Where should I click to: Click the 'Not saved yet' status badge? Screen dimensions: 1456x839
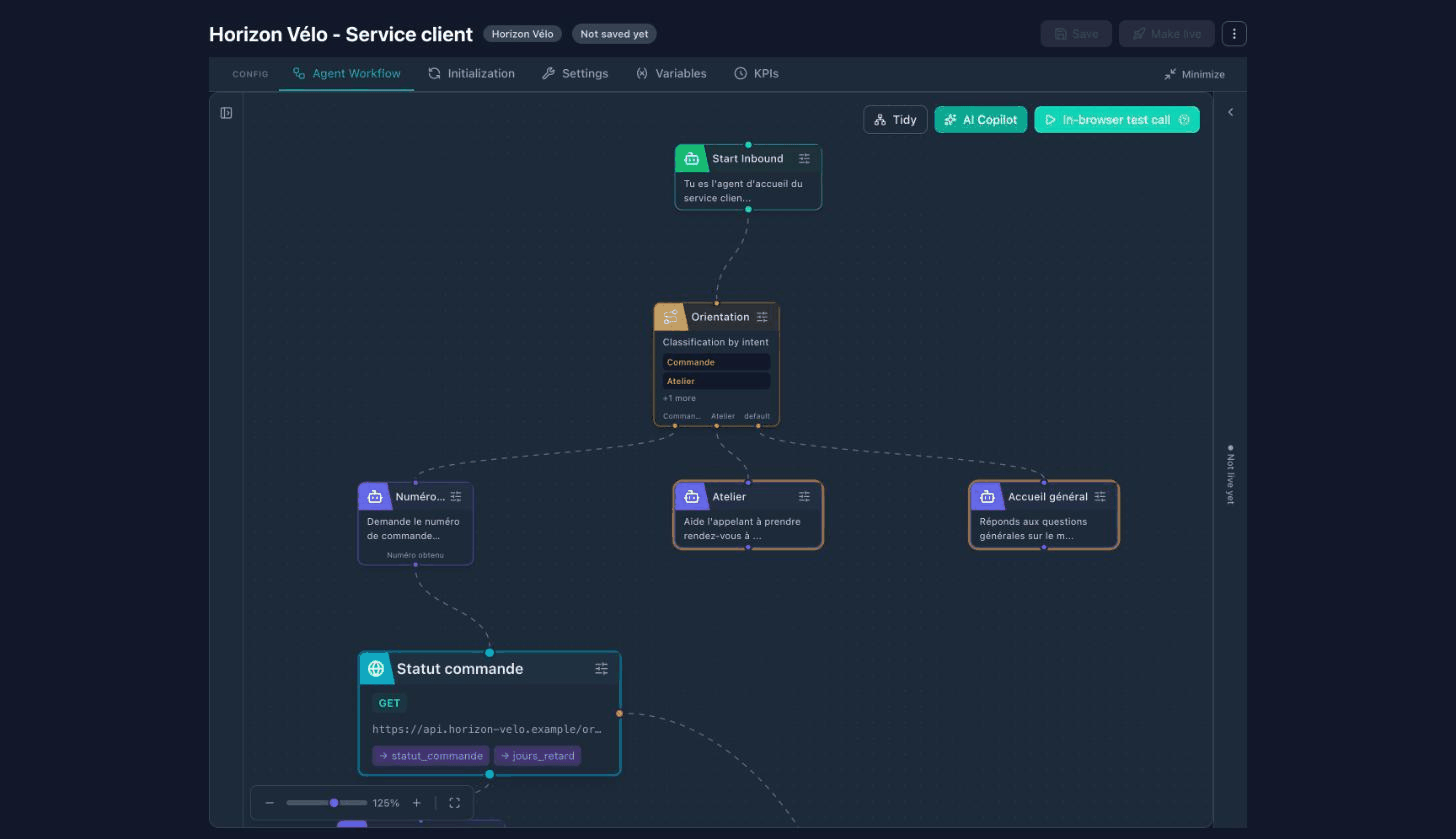(x=614, y=34)
